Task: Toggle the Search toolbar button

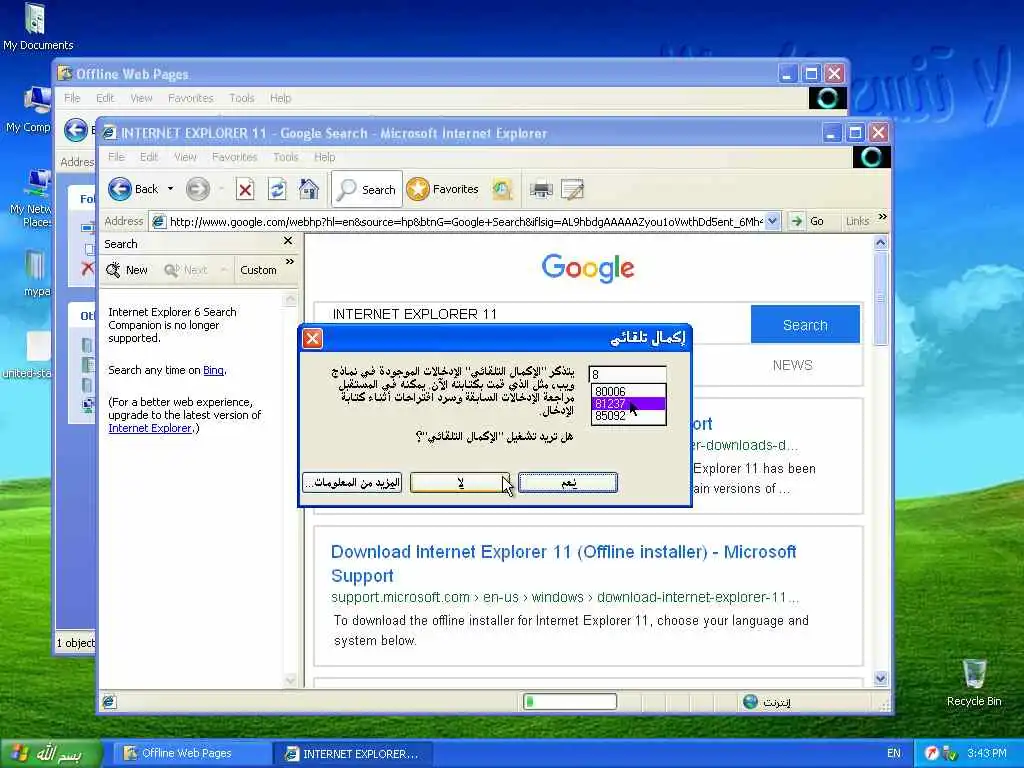Action: (x=367, y=189)
